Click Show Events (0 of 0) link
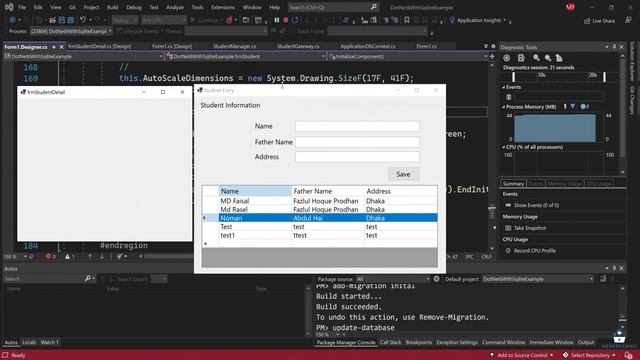Image resolution: width=640 pixels, height=360 pixels. pos(536,205)
